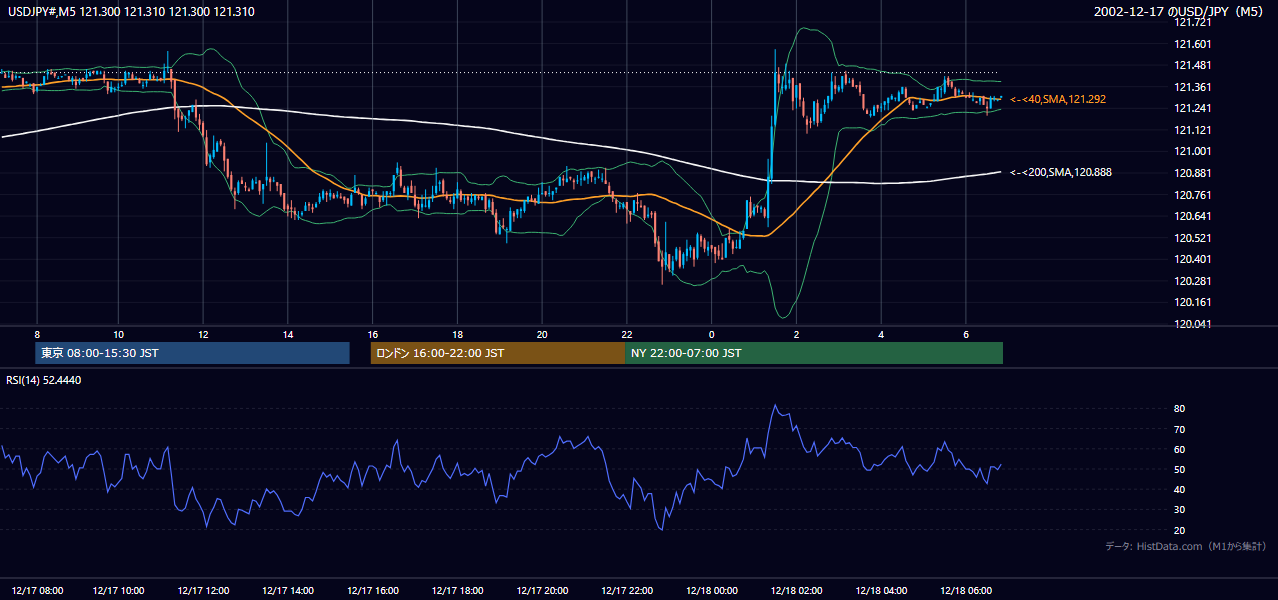Click RSI scale value 80
1278x600 pixels.
[1179, 409]
